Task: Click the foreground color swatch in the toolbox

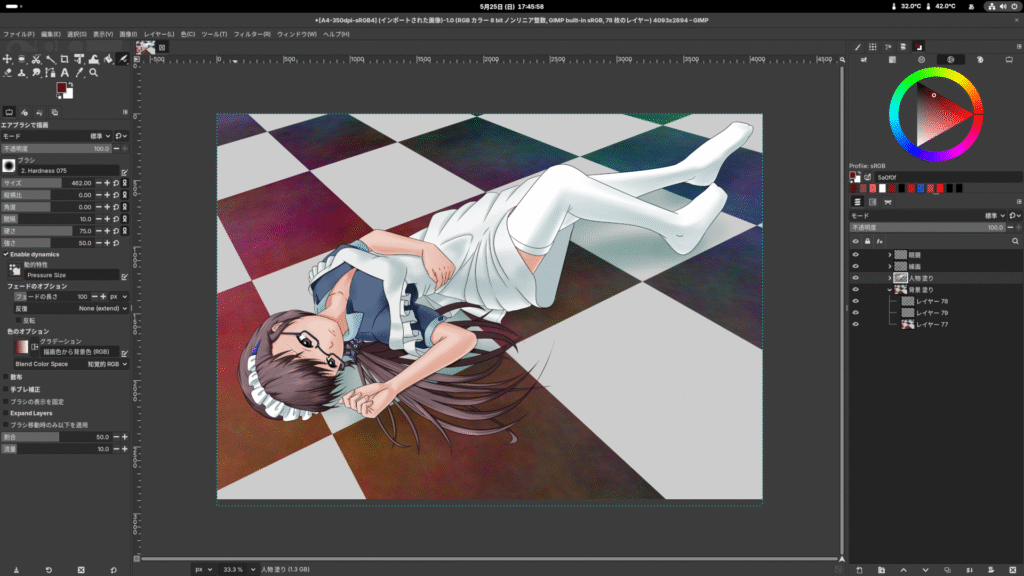Action: [x=61, y=88]
